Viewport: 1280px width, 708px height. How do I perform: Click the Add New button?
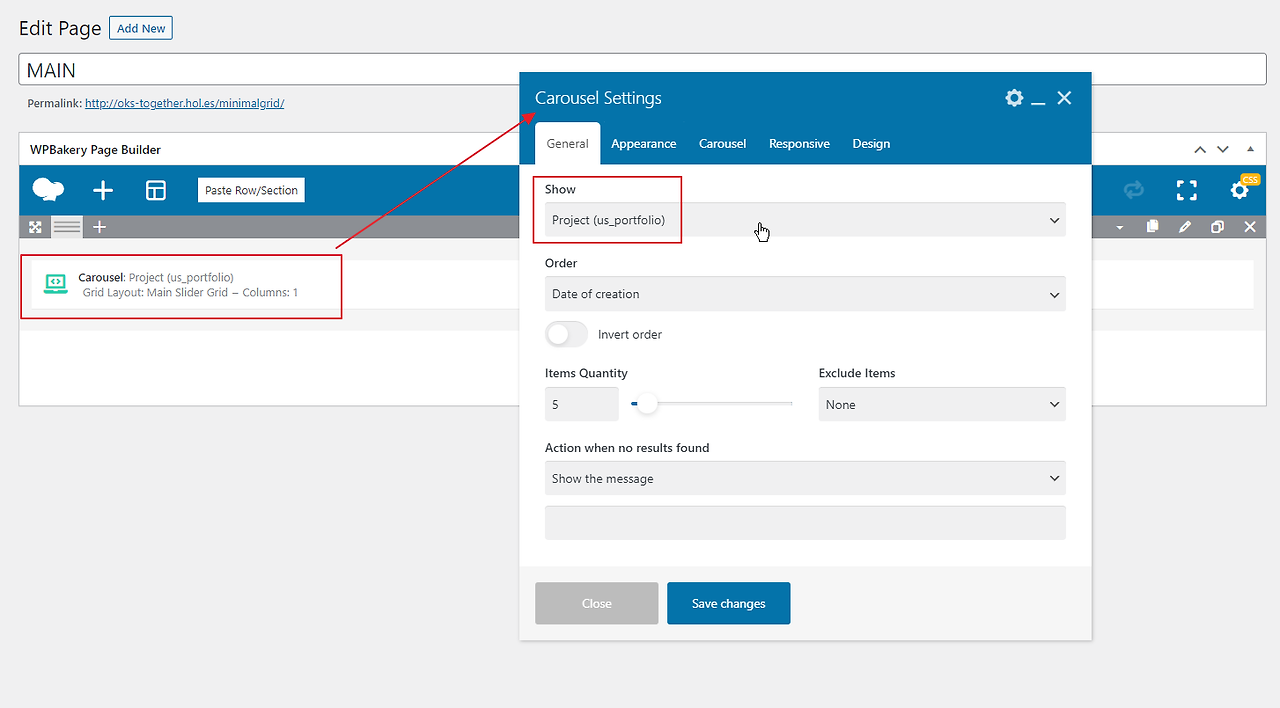point(141,28)
